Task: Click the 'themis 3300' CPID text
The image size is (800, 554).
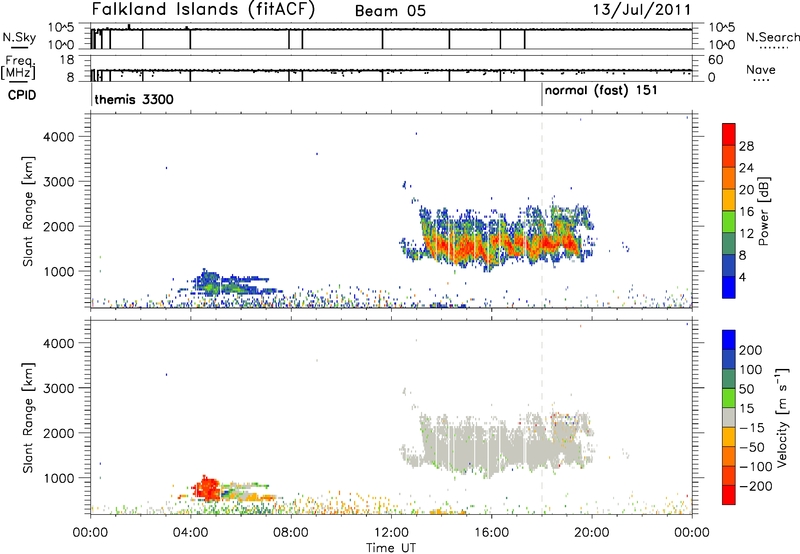Action: point(134,99)
